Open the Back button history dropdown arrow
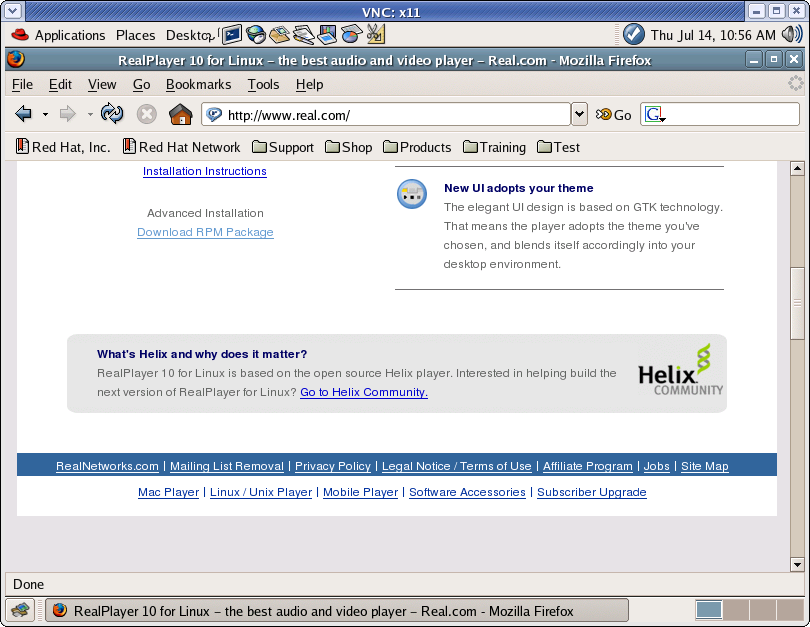 [45, 114]
